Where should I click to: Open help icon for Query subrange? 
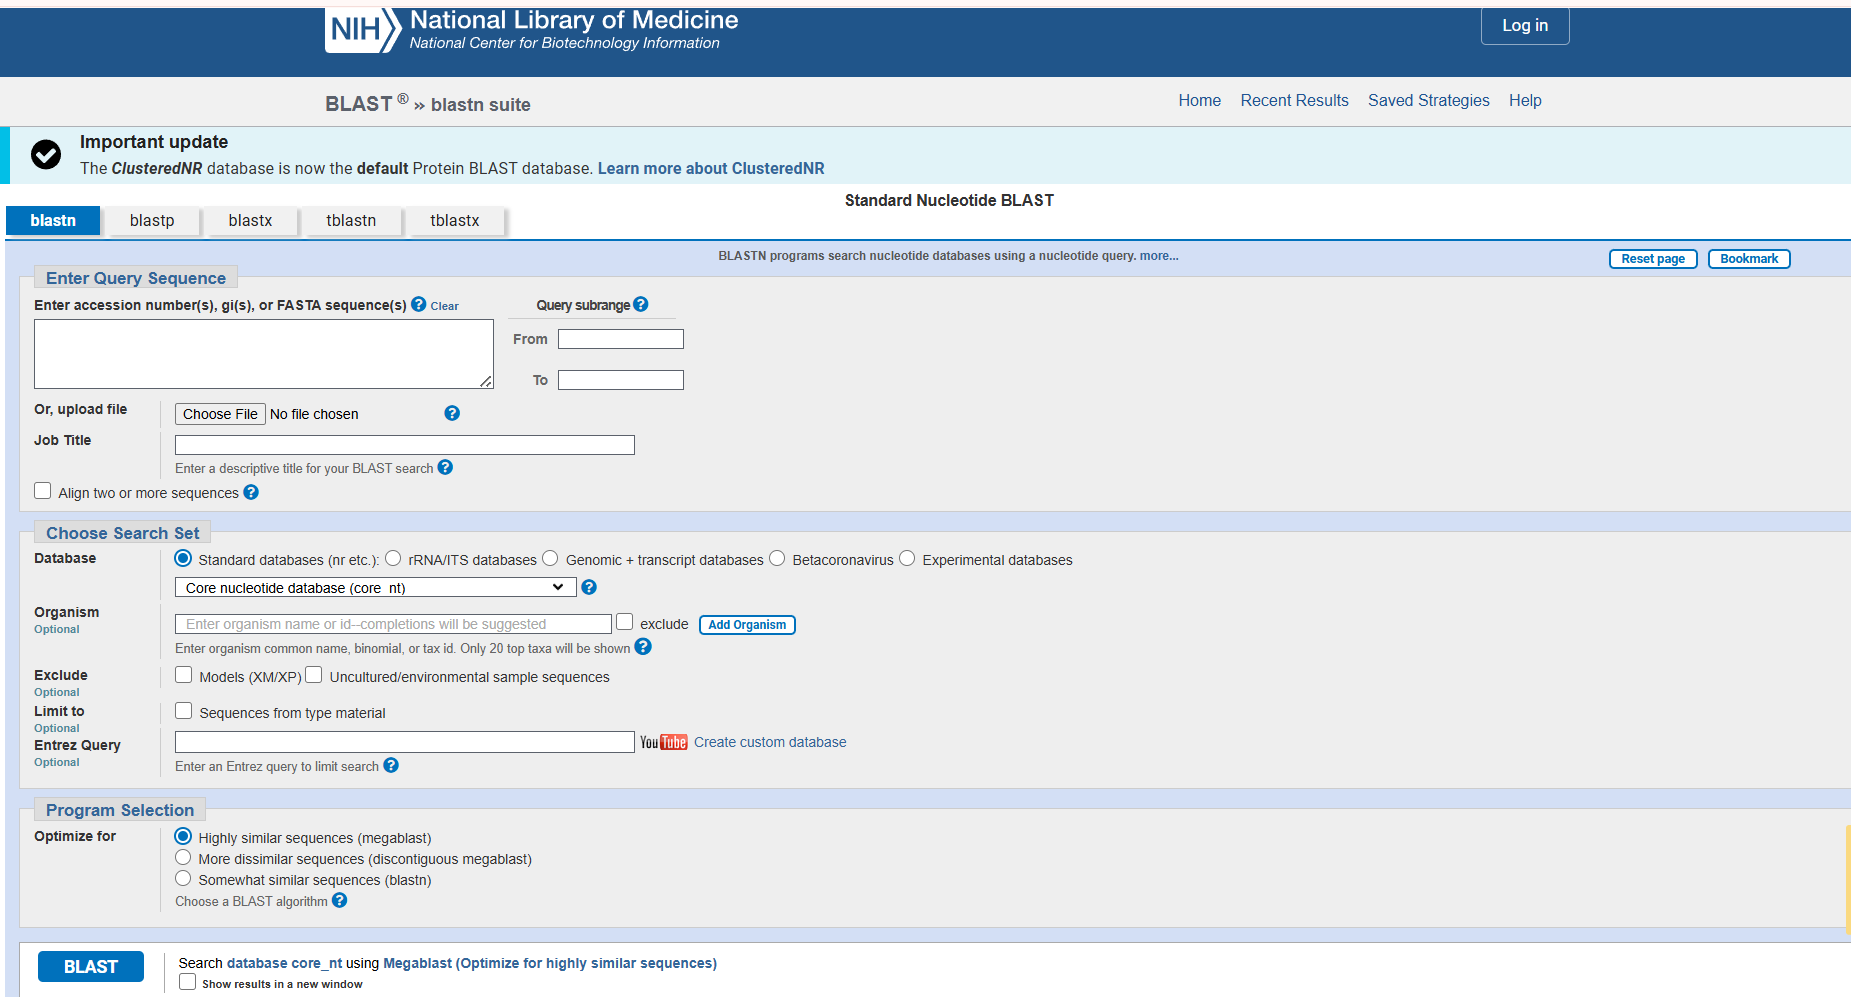tap(641, 304)
